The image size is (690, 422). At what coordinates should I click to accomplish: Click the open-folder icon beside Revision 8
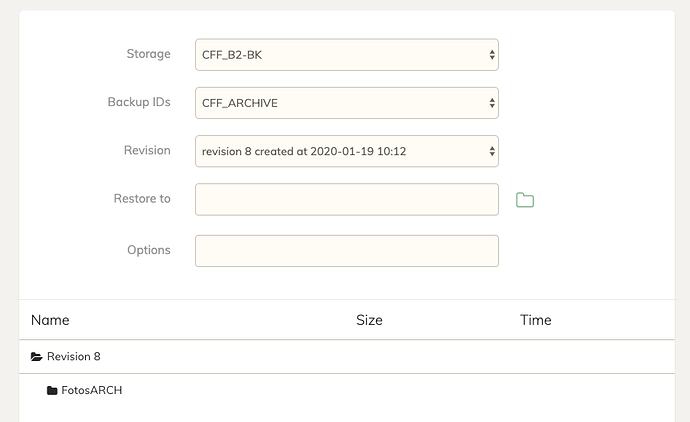tap(37, 356)
